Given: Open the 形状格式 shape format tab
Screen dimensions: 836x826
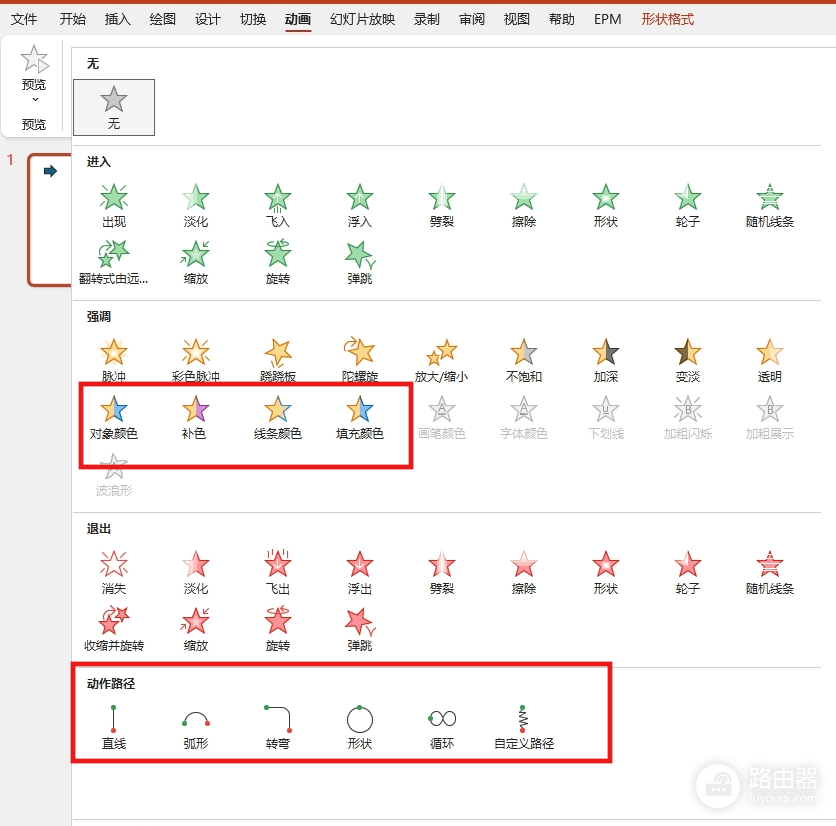Looking at the screenshot, I should click(x=668, y=19).
